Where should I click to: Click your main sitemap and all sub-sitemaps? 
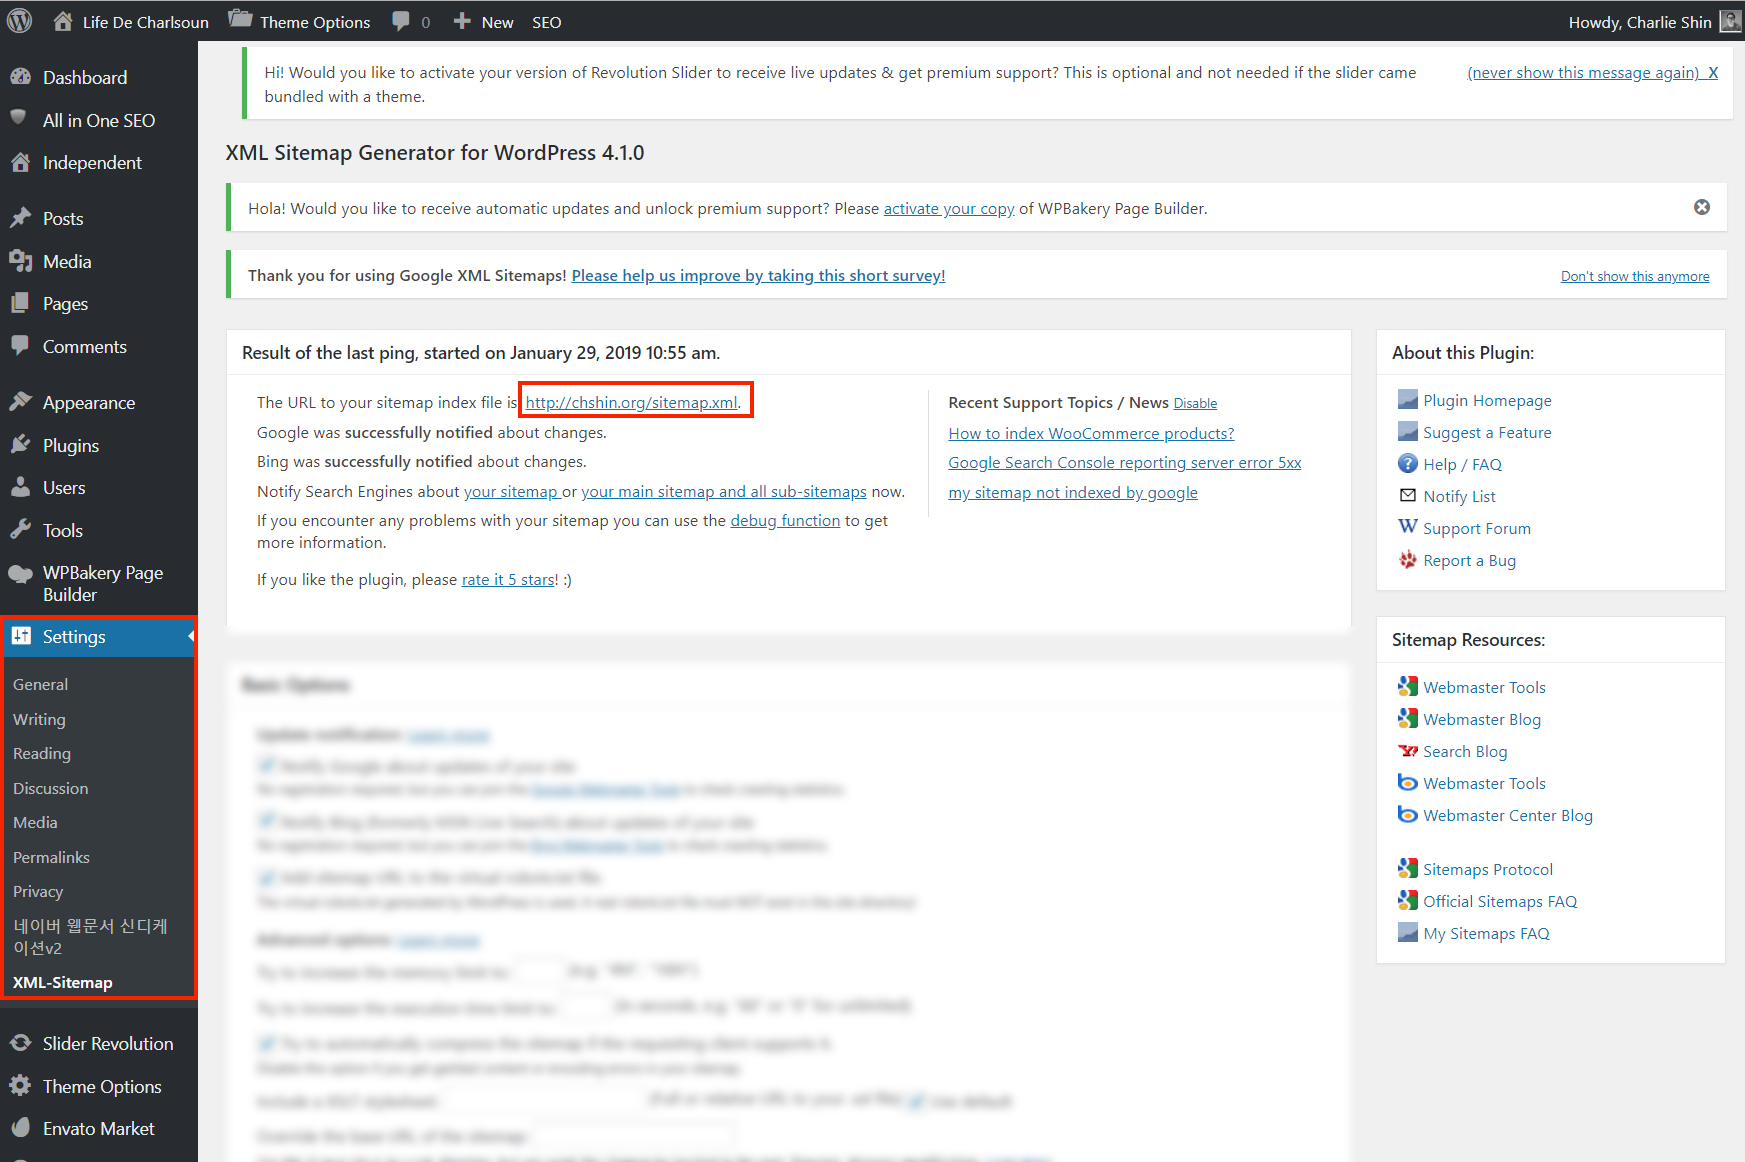724,491
